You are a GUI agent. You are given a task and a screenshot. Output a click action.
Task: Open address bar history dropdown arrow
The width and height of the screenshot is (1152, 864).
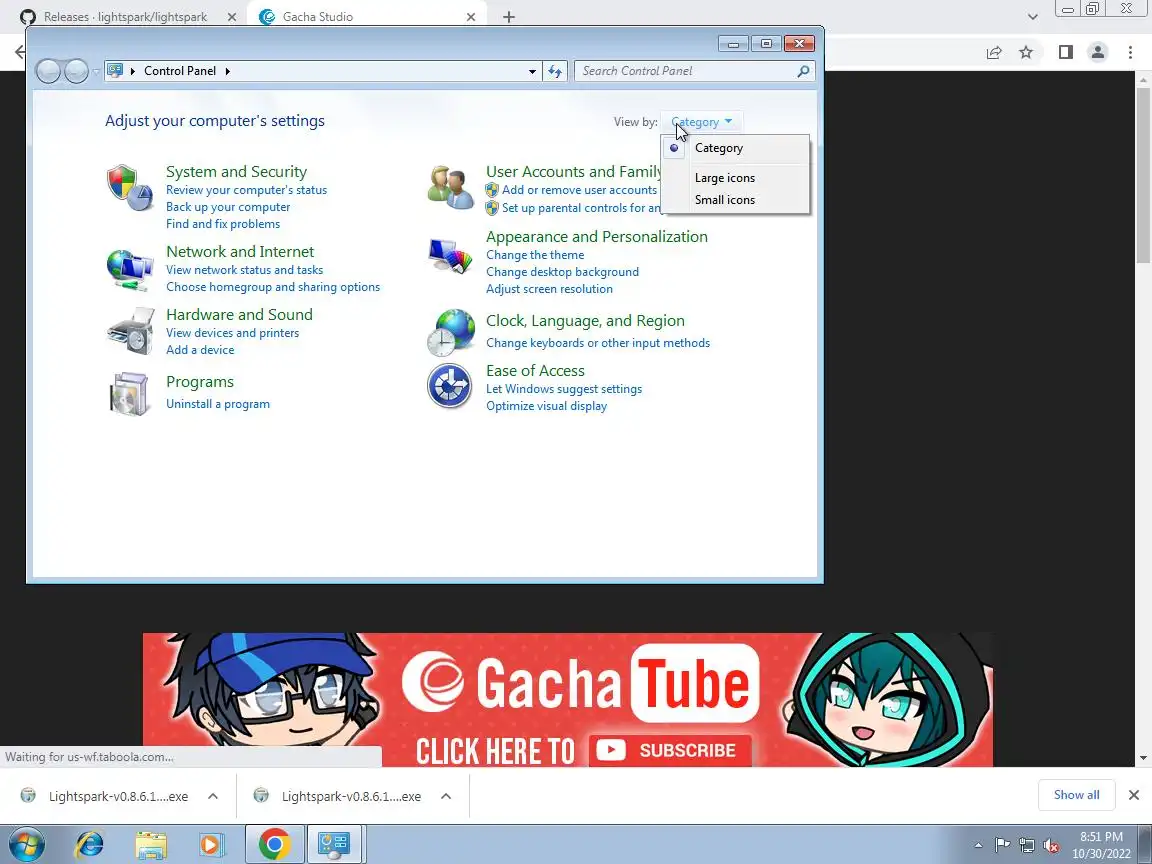pos(532,72)
